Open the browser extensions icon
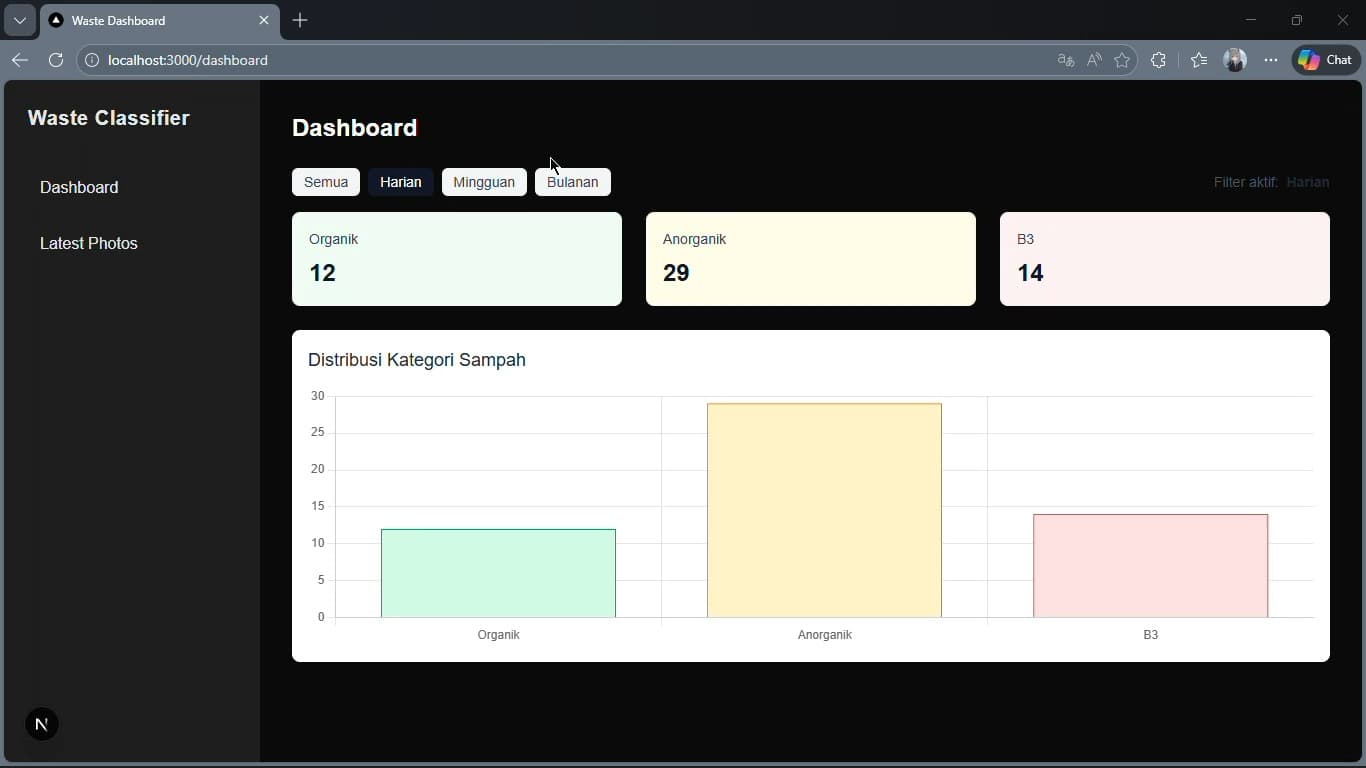The width and height of the screenshot is (1366, 768). [1158, 60]
